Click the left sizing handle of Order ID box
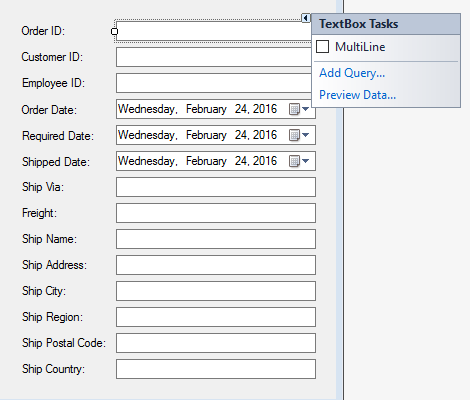 [114, 31]
